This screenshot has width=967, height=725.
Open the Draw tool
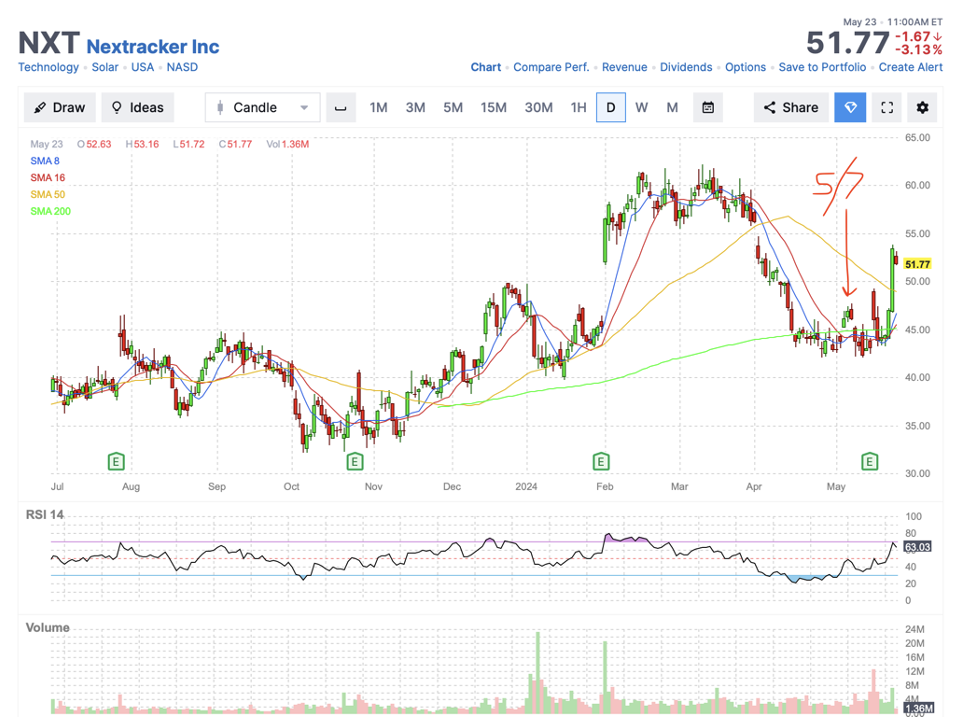click(x=60, y=107)
